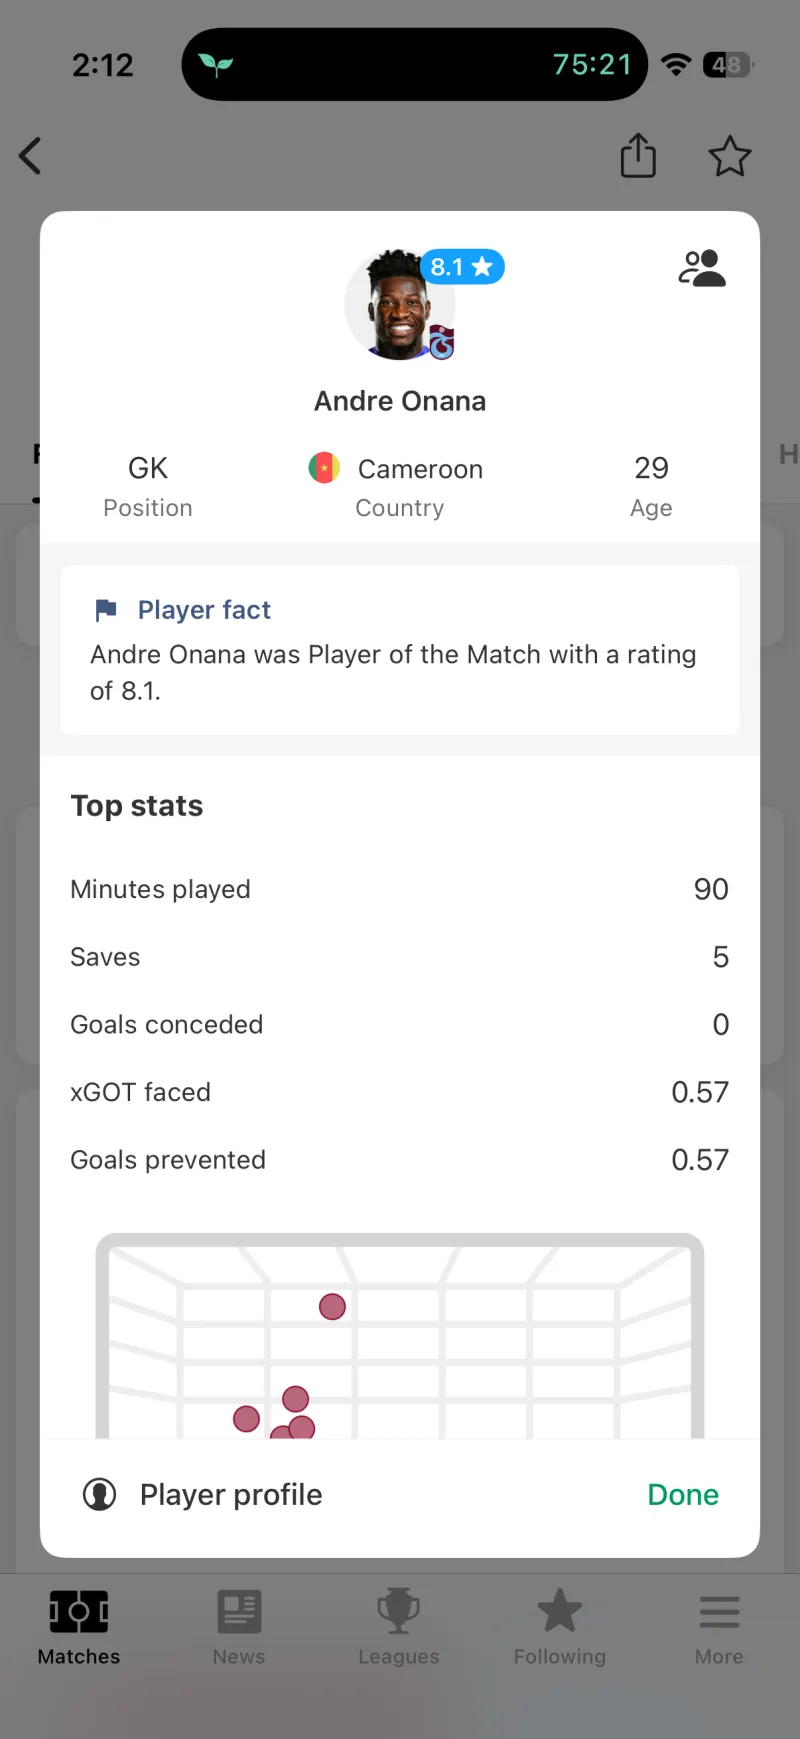This screenshot has width=800, height=1739.
Task: Tap the highest shot dot in goal
Action: tap(332, 1306)
